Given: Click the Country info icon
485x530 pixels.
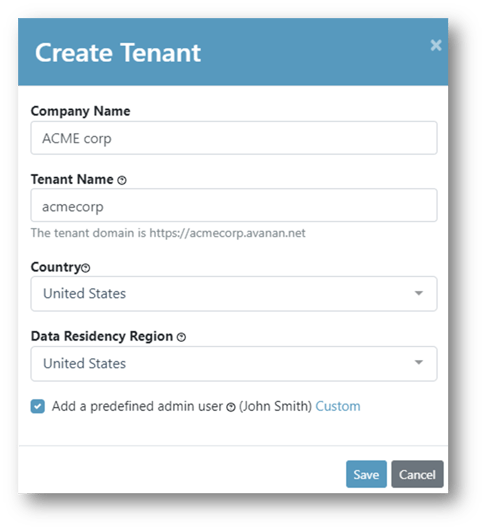Looking at the screenshot, I should point(86,268).
